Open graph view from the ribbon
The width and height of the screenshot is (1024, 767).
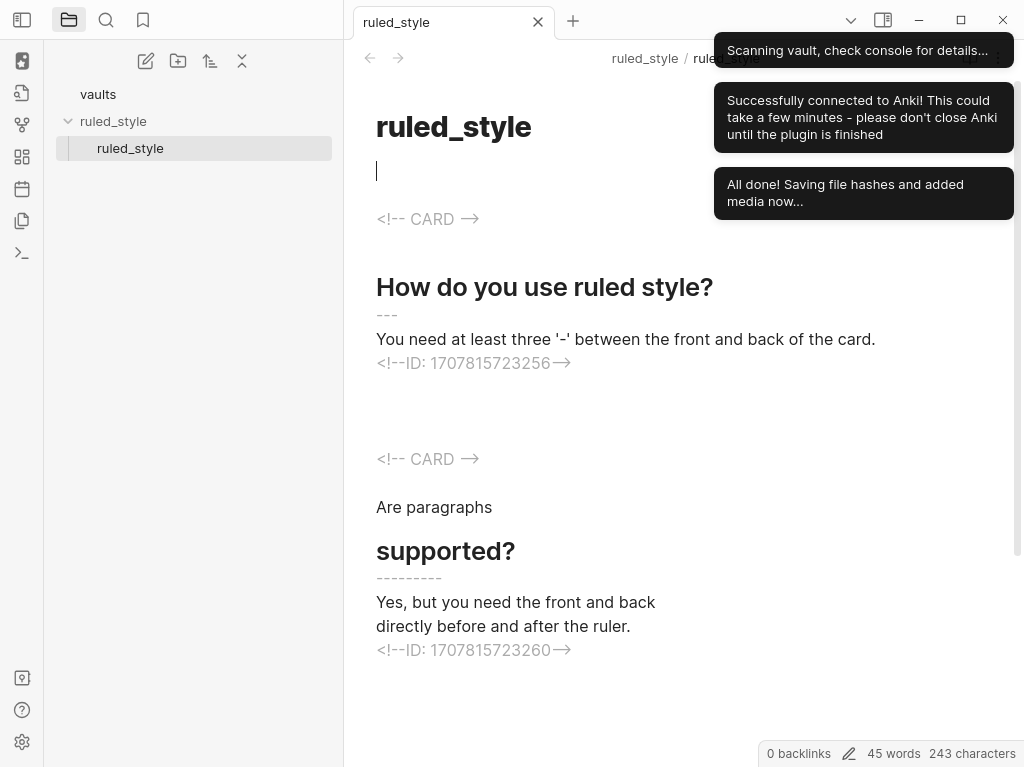[x=22, y=125]
